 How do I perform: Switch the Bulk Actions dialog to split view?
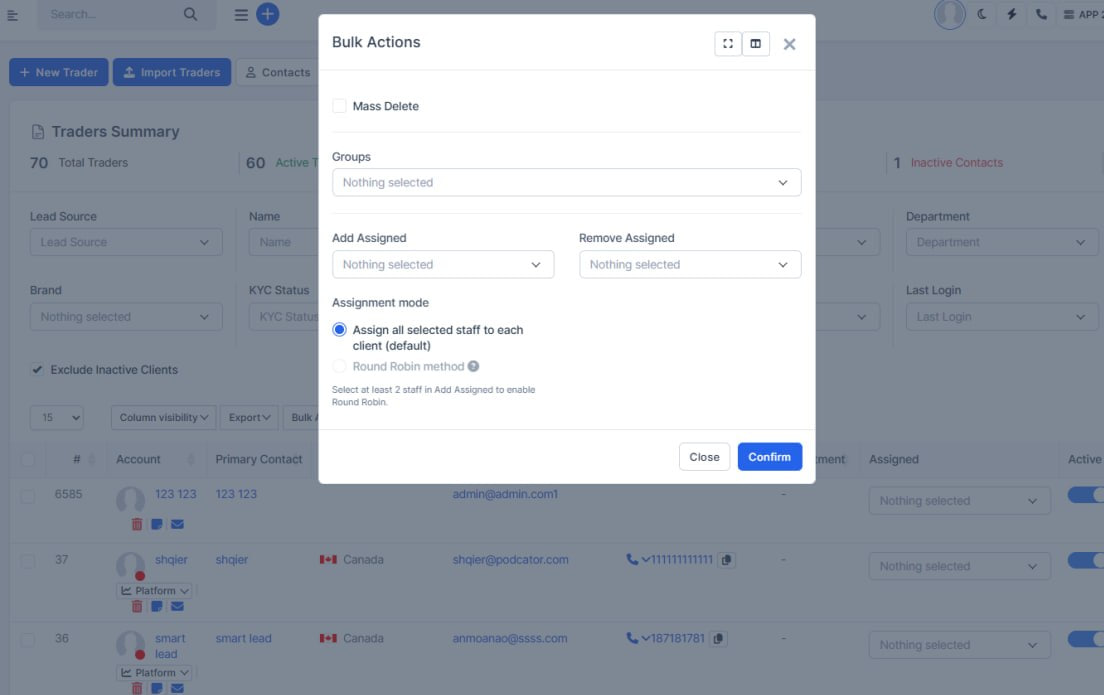(x=755, y=44)
